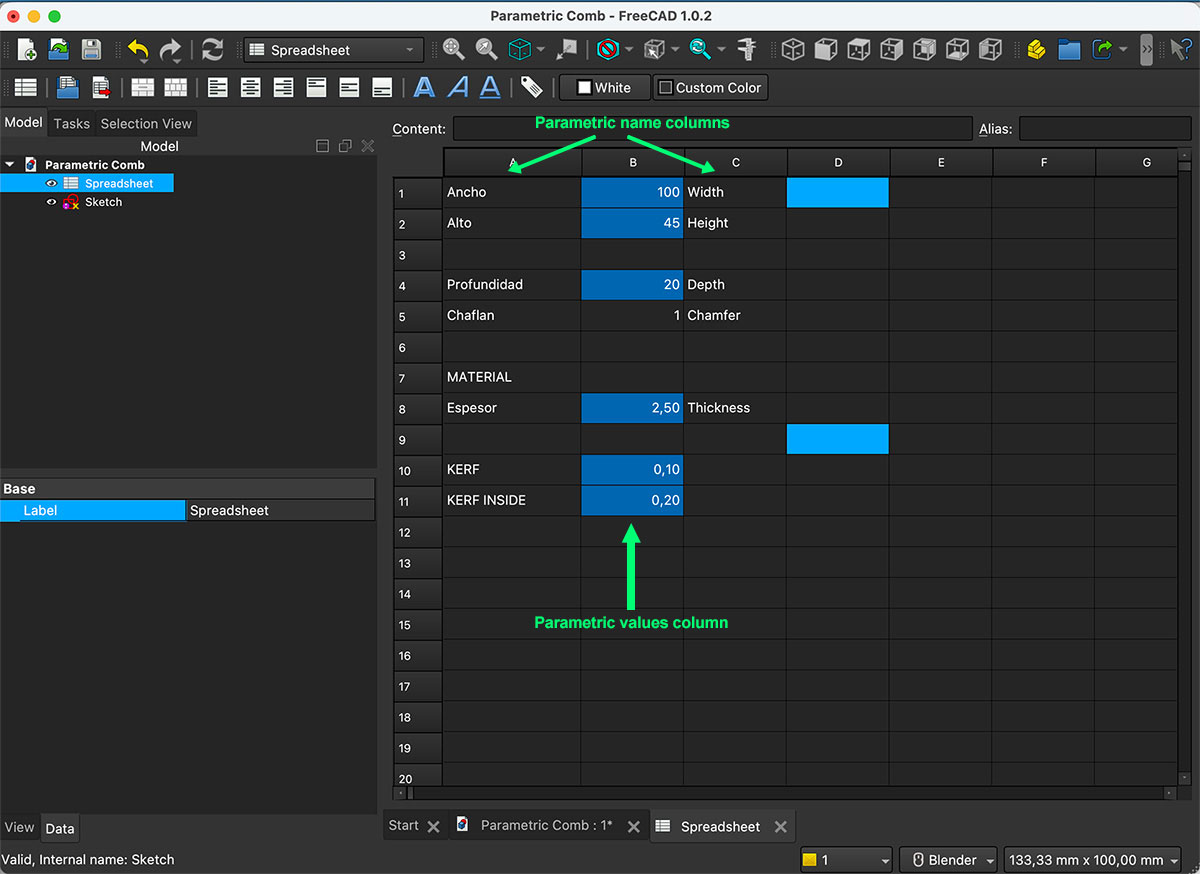1200x874 pixels.
Task: Open a file via the Open document icon
Action: (58, 49)
